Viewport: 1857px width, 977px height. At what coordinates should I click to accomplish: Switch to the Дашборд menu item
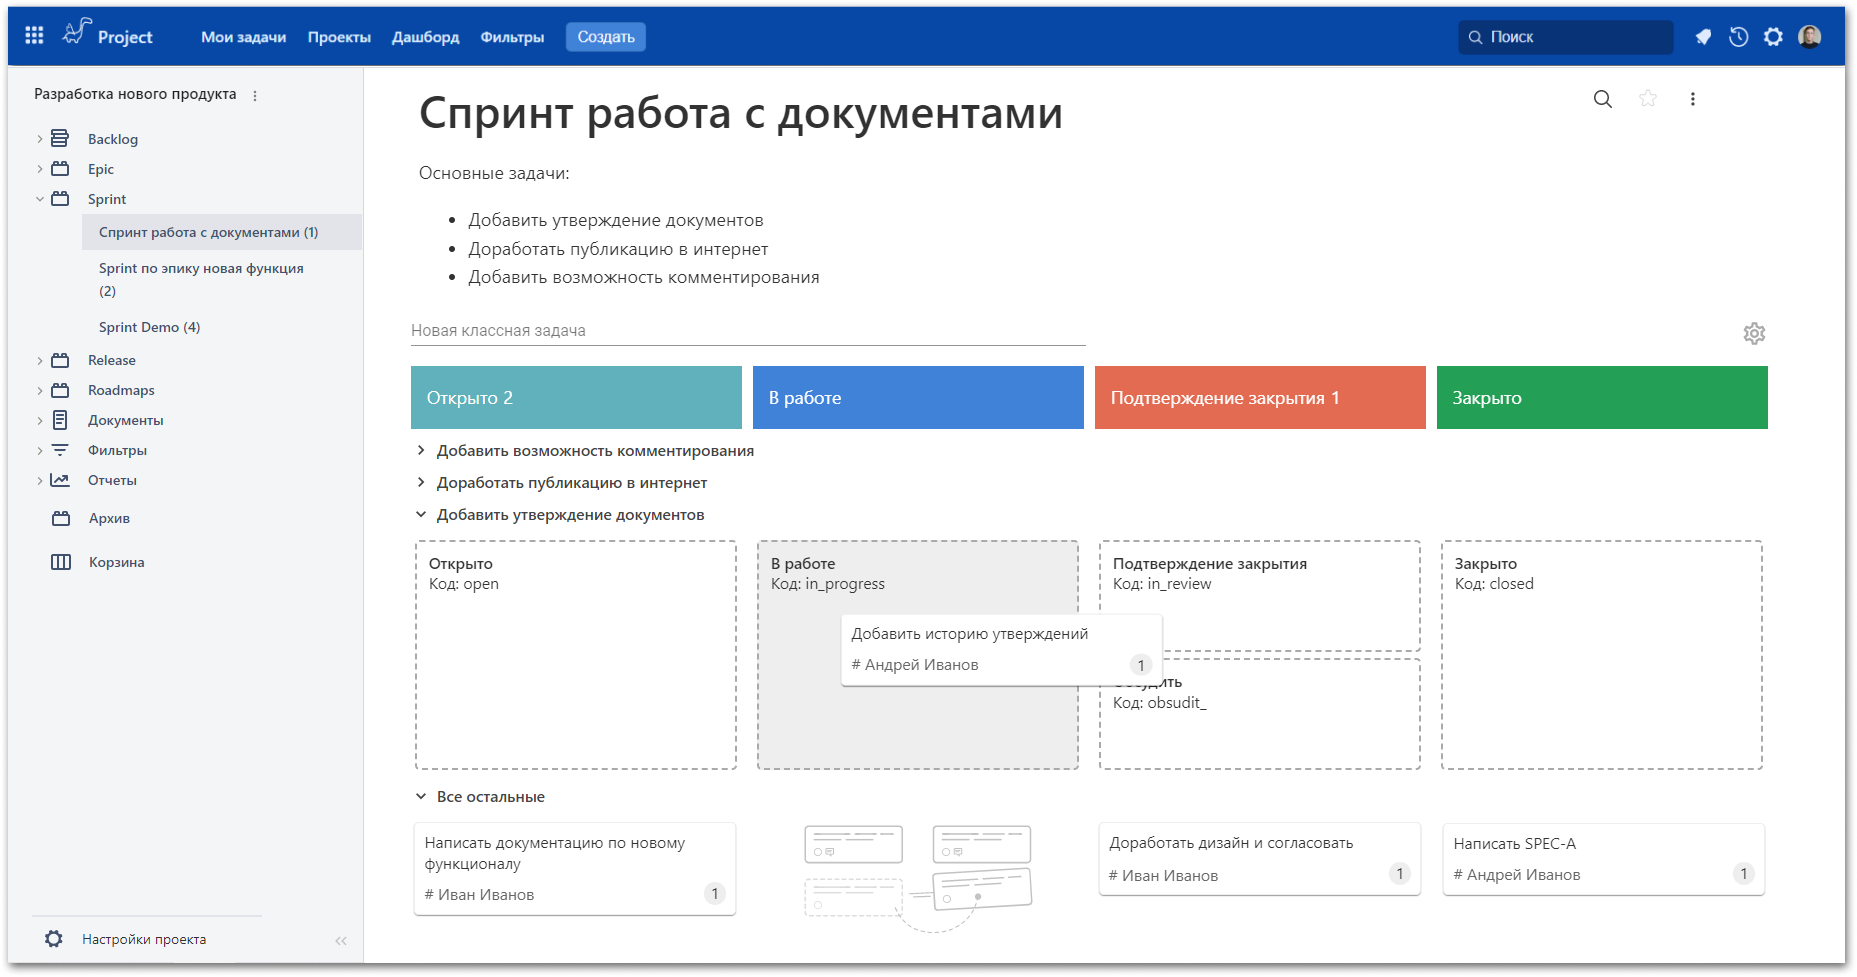point(424,36)
